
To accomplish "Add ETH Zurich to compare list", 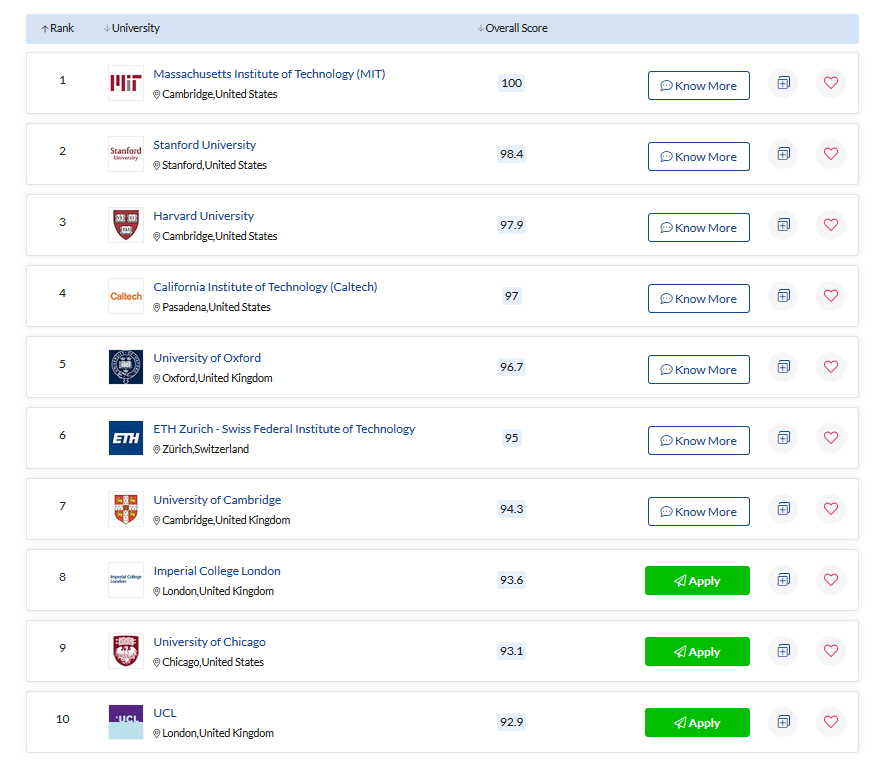I will click(x=783, y=438).
